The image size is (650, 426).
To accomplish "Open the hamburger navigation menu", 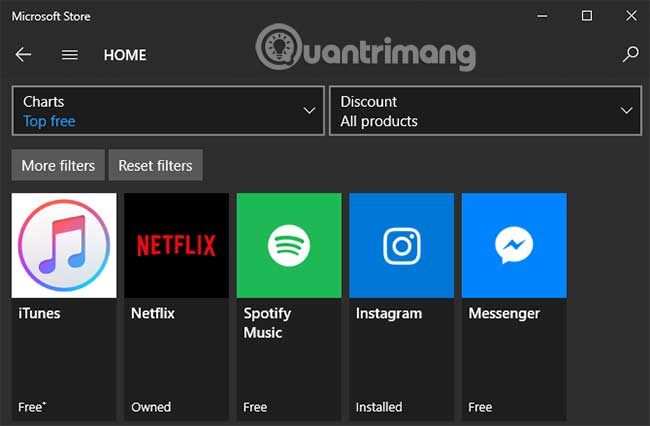I will (x=70, y=54).
